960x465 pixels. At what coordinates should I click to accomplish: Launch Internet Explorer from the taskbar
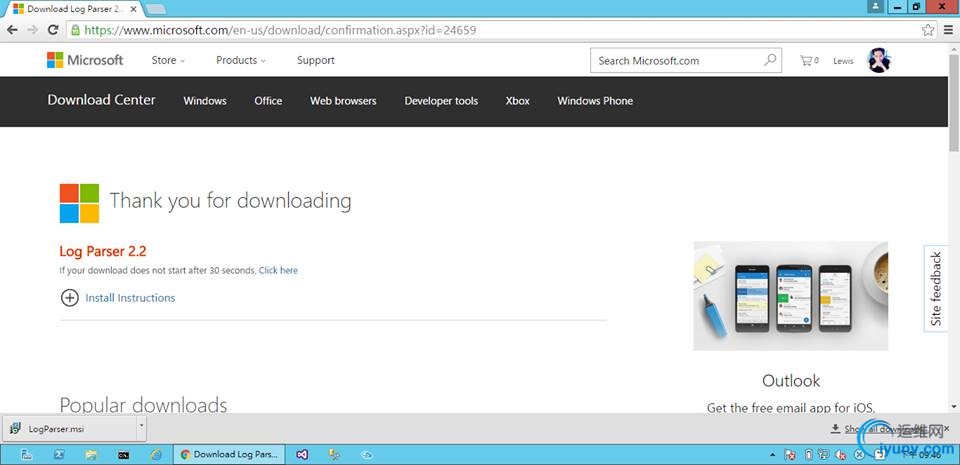(x=156, y=455)
